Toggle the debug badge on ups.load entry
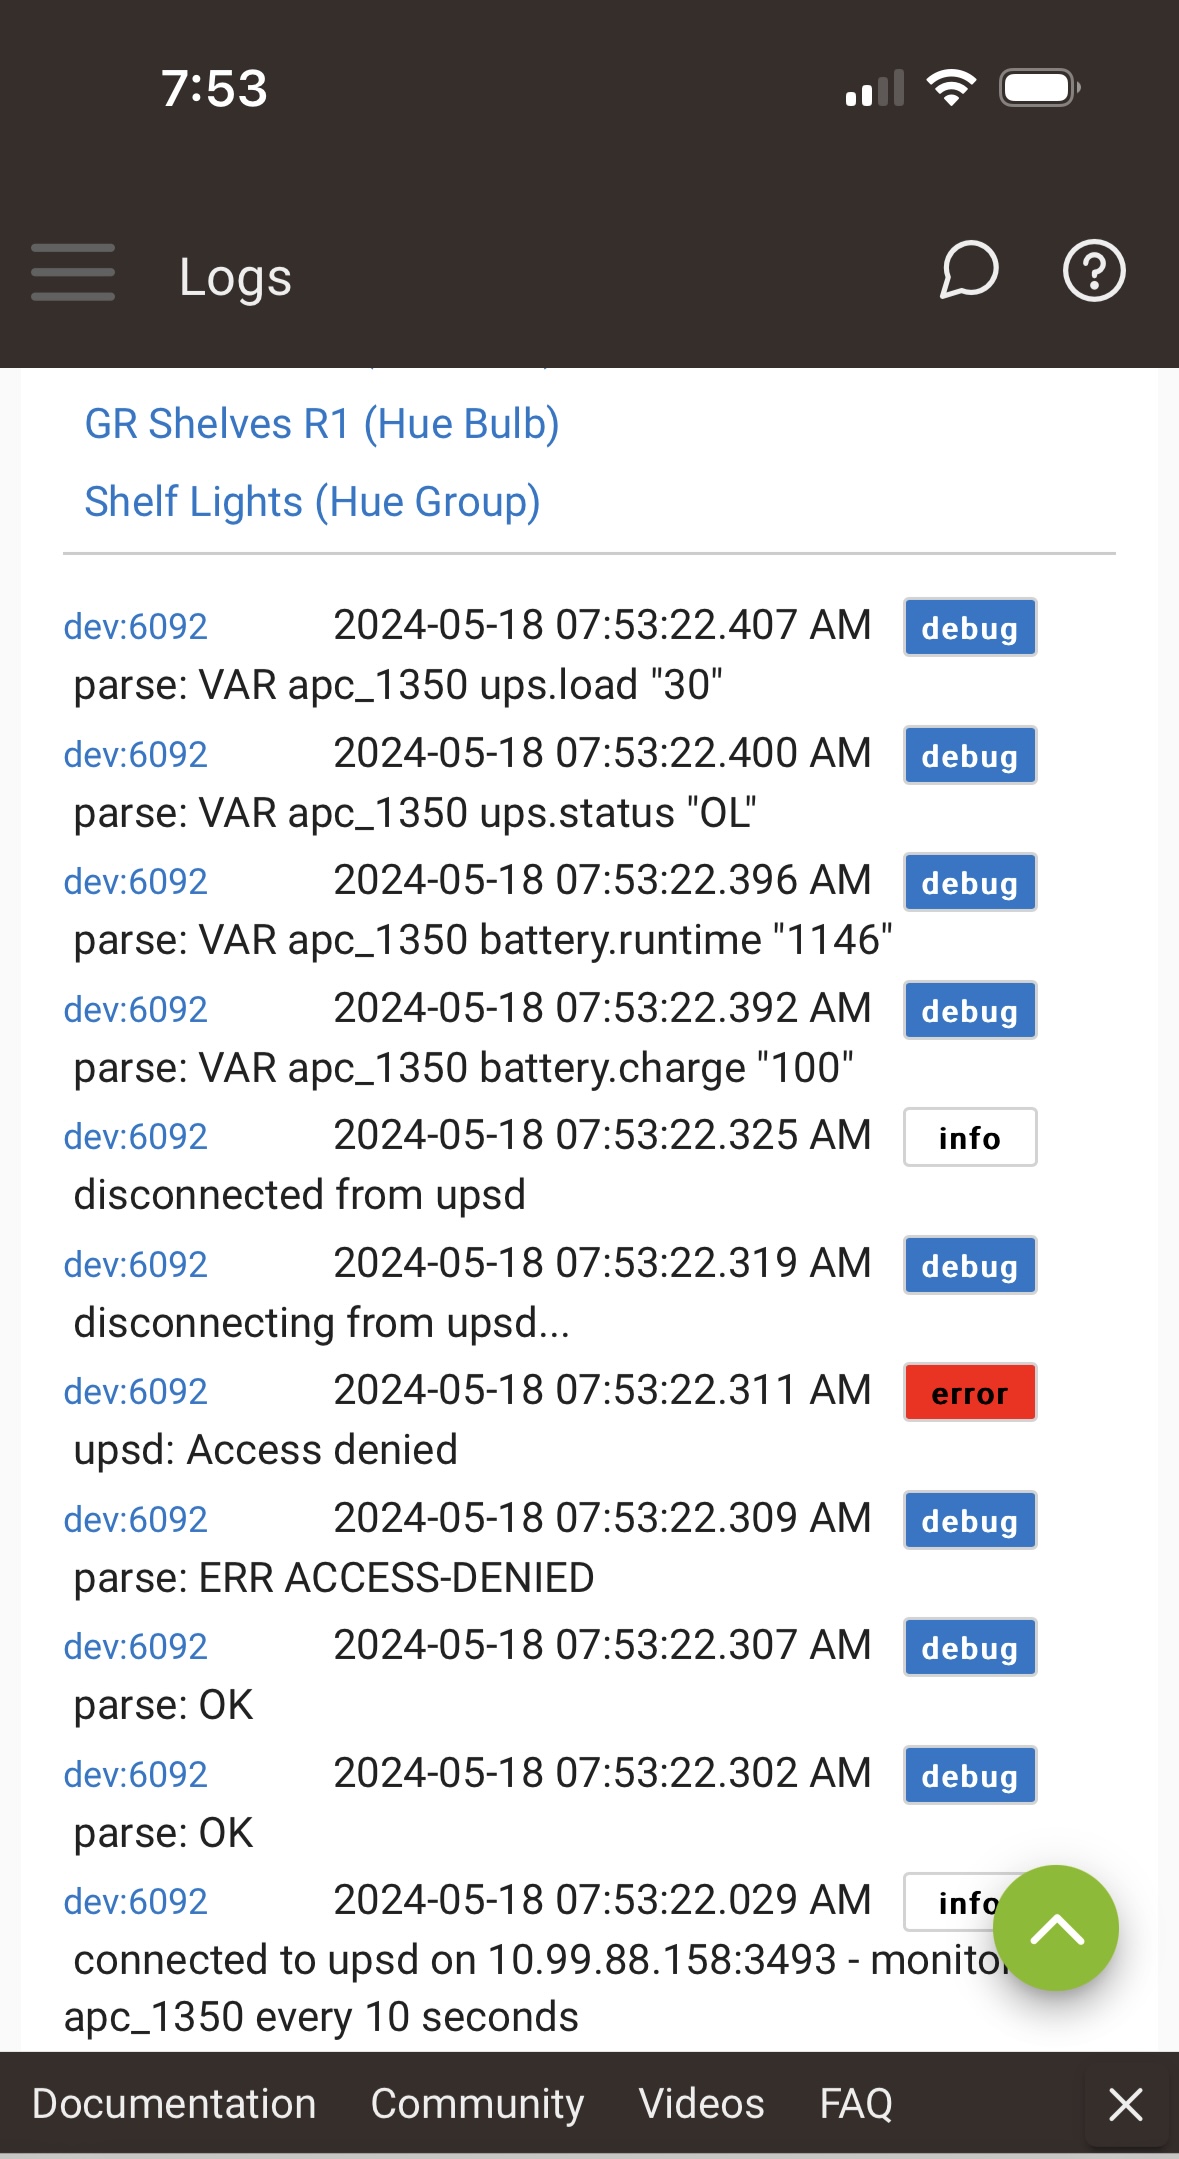Viewport: 1179px width, 2159px height. pyautogui.click(x=968, y=627)
